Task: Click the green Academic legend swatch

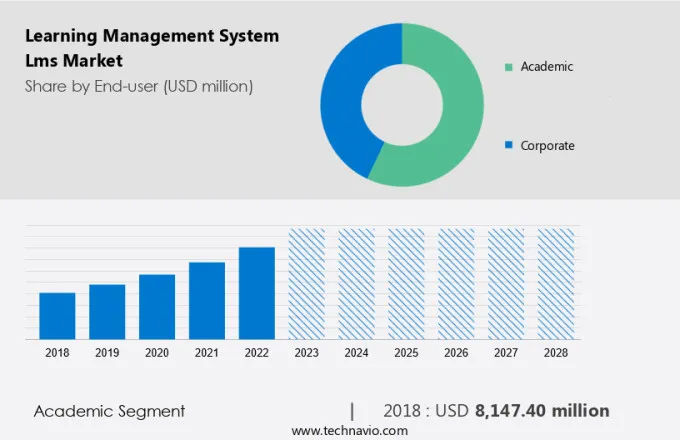Action: click(x=509, y=67)
